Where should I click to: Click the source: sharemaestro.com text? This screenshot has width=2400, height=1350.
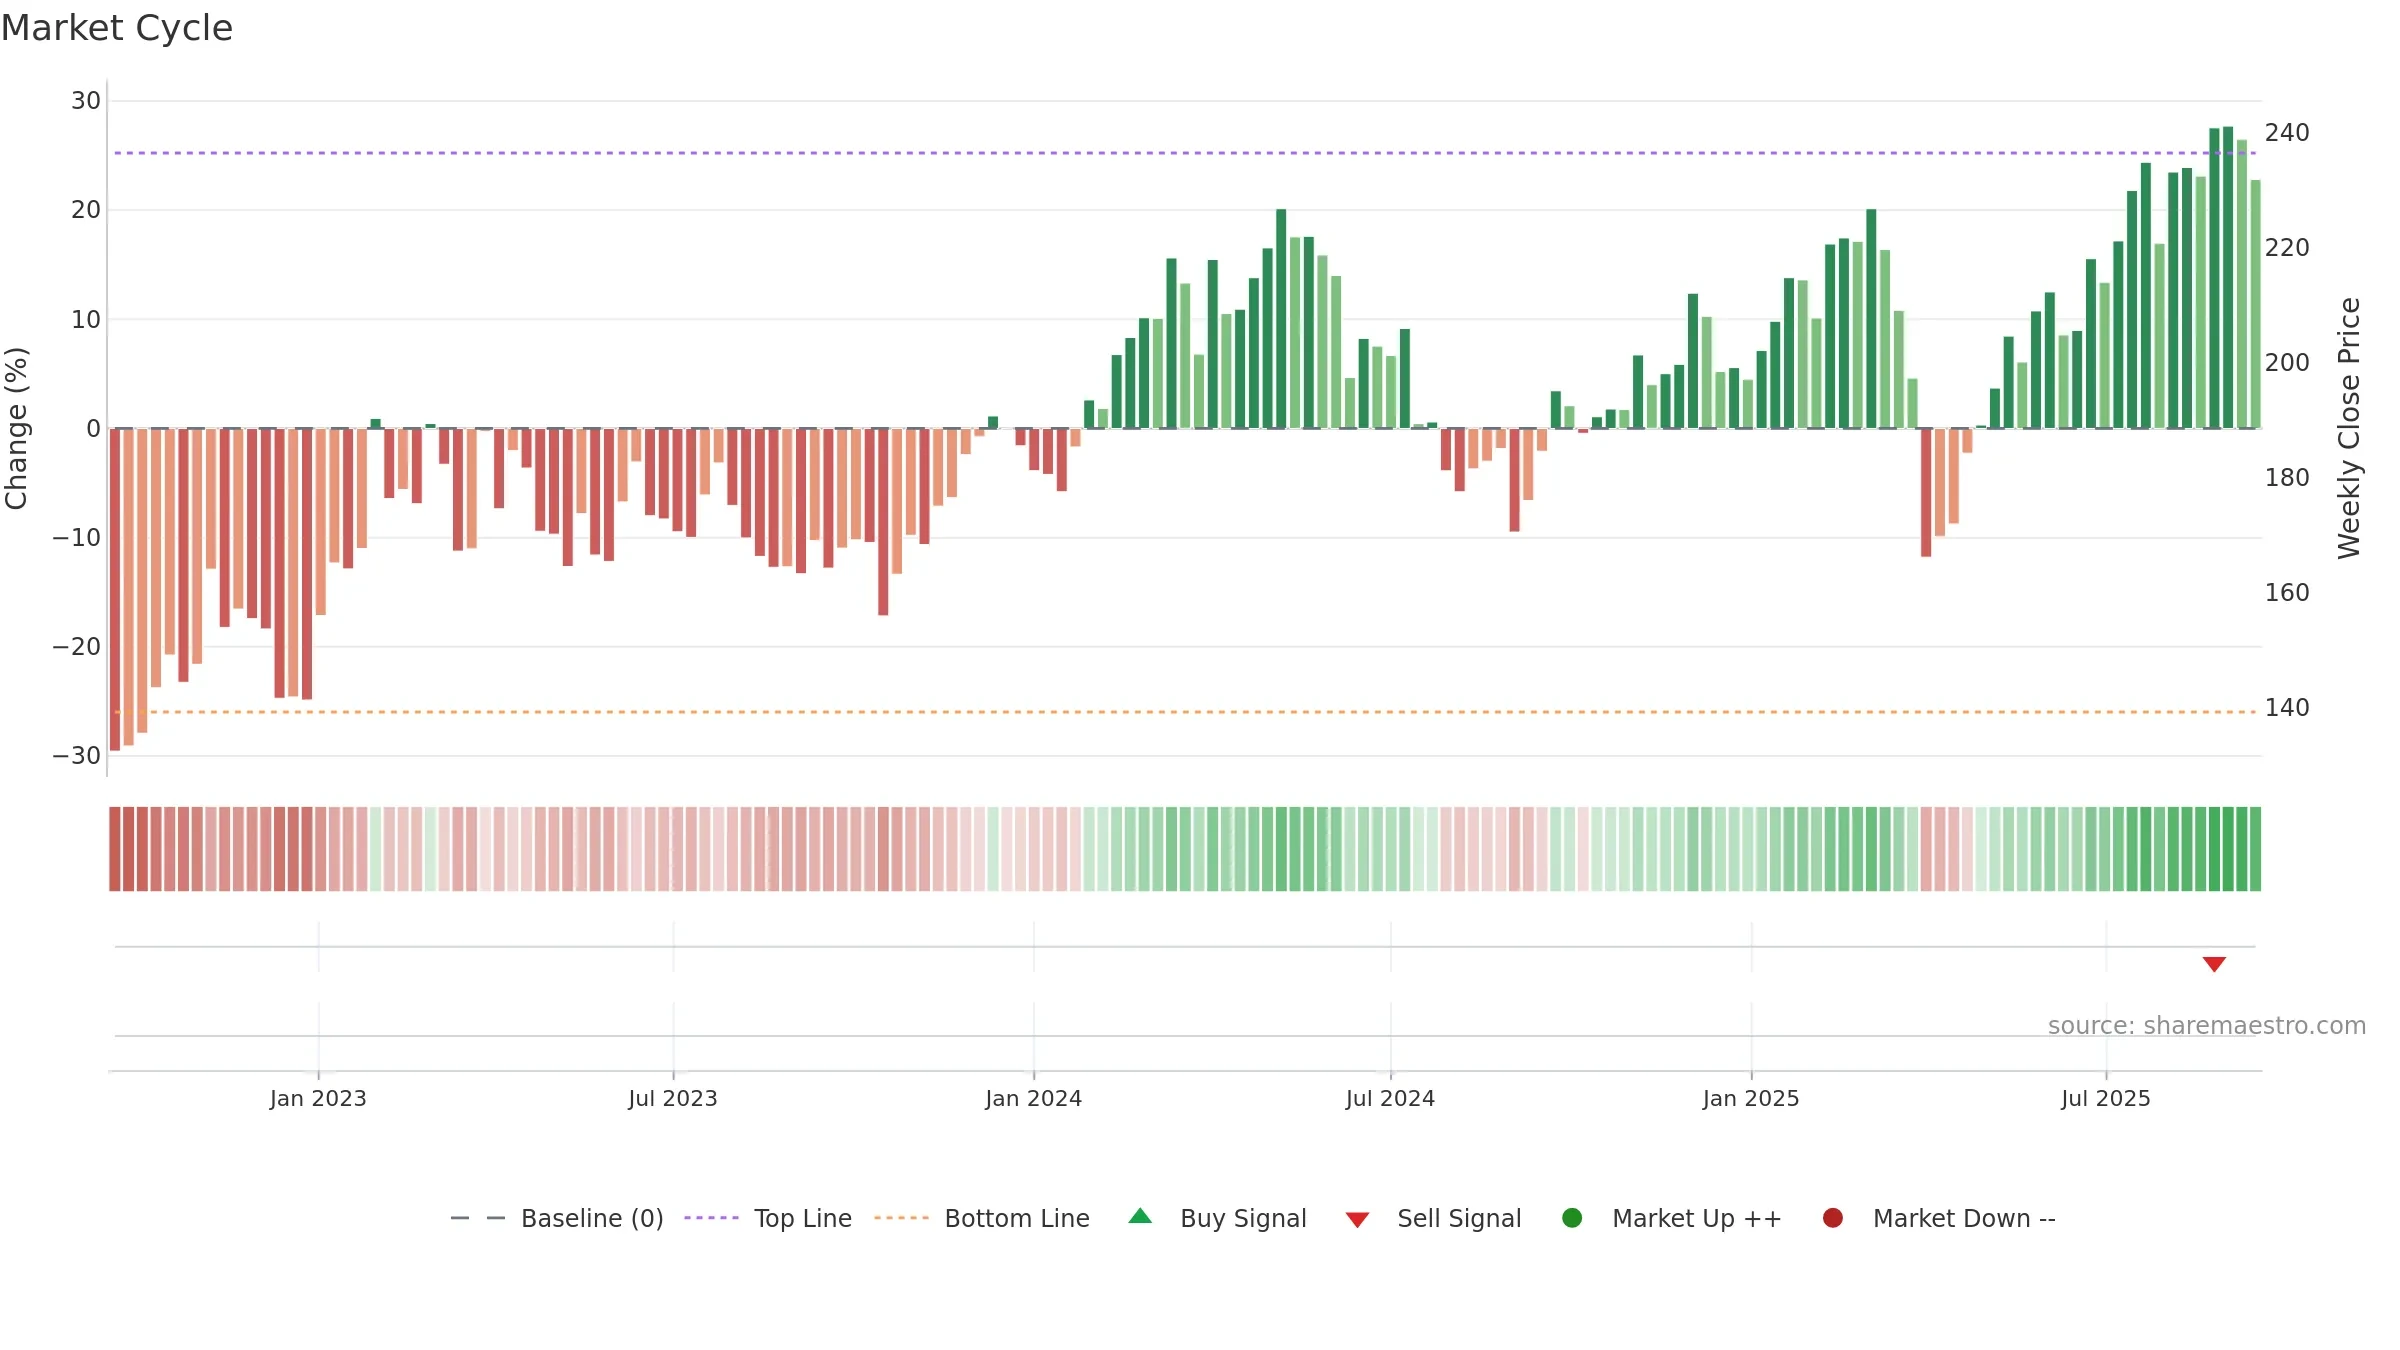[2207, 1025]
